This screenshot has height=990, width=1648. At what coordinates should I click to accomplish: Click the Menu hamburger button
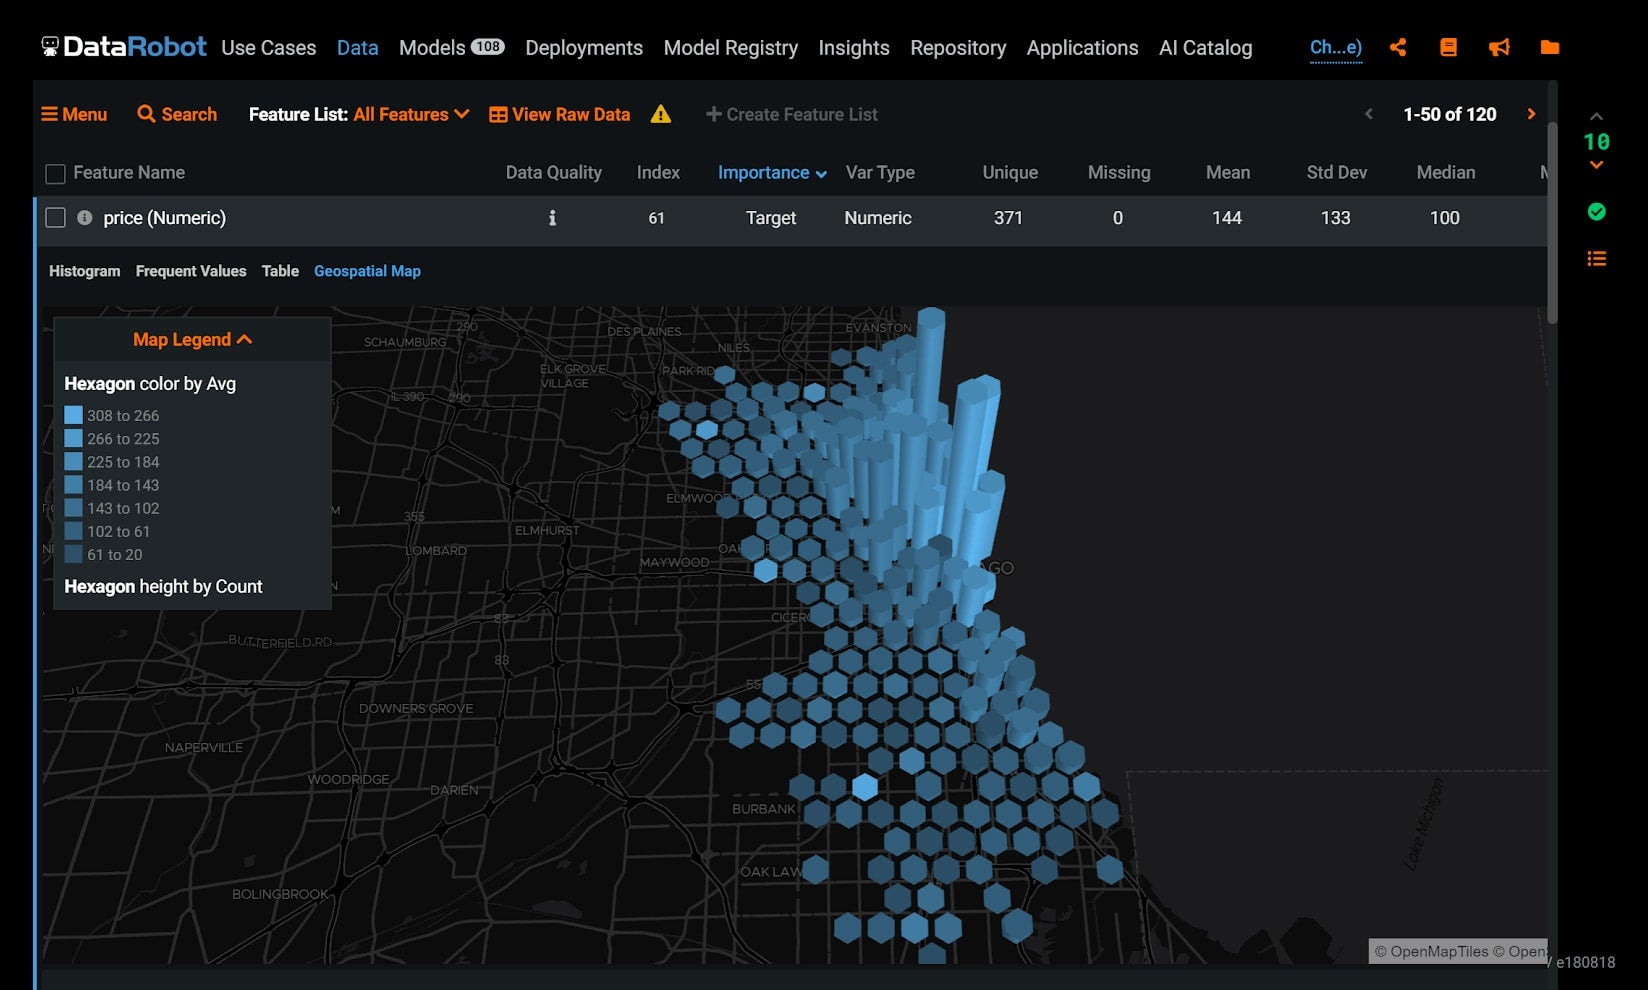pyautogui.click(x=74, y=114)
